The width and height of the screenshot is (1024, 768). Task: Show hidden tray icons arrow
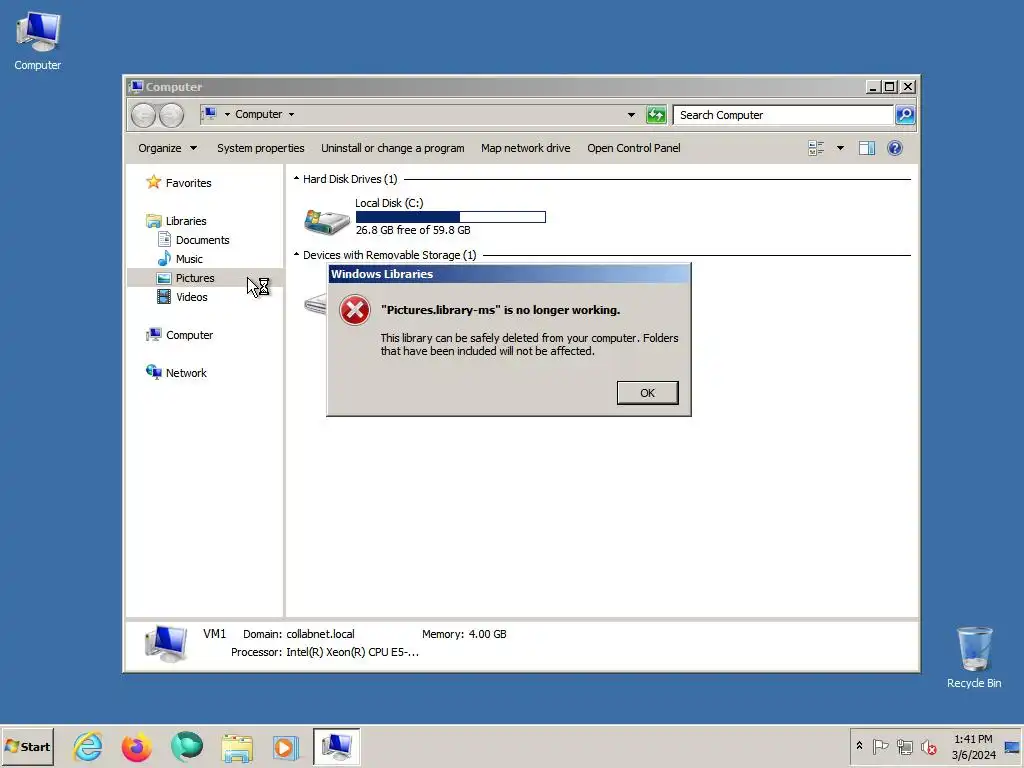pos(859,746)
